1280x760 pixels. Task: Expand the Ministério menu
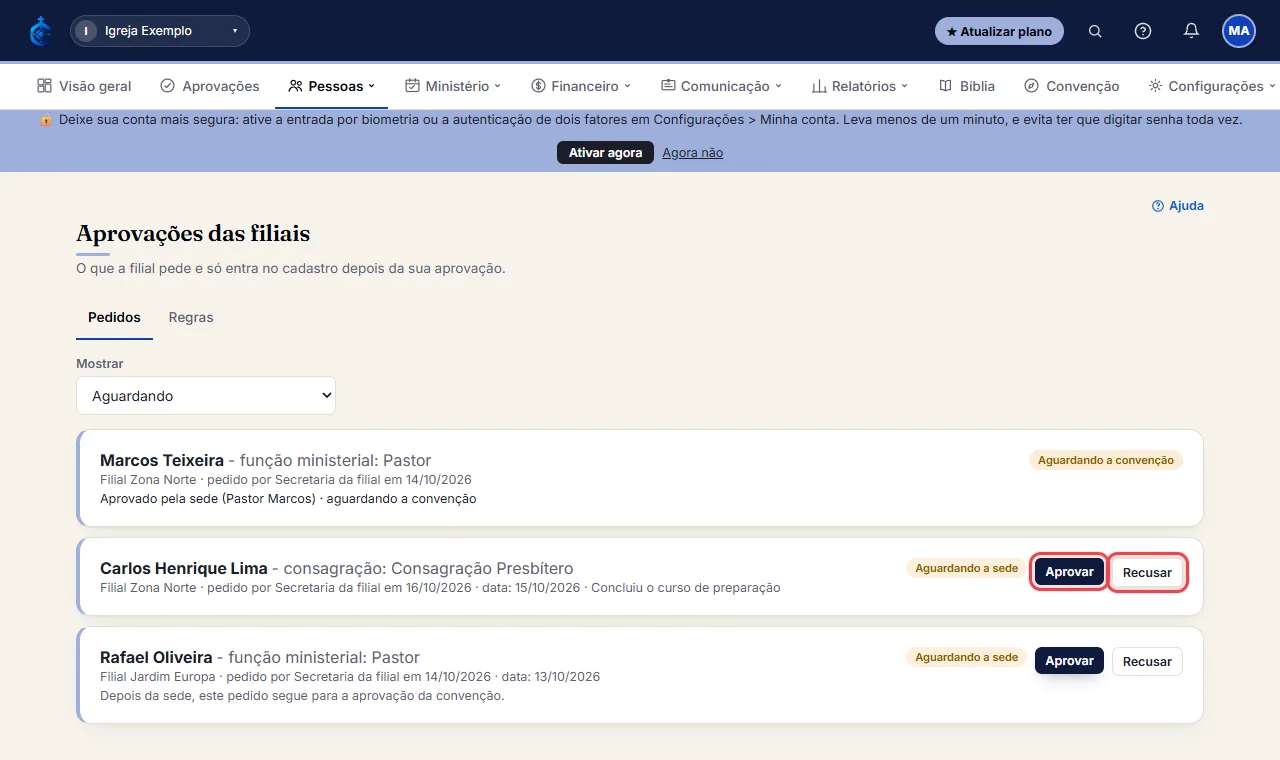click(x=453, y=86)
